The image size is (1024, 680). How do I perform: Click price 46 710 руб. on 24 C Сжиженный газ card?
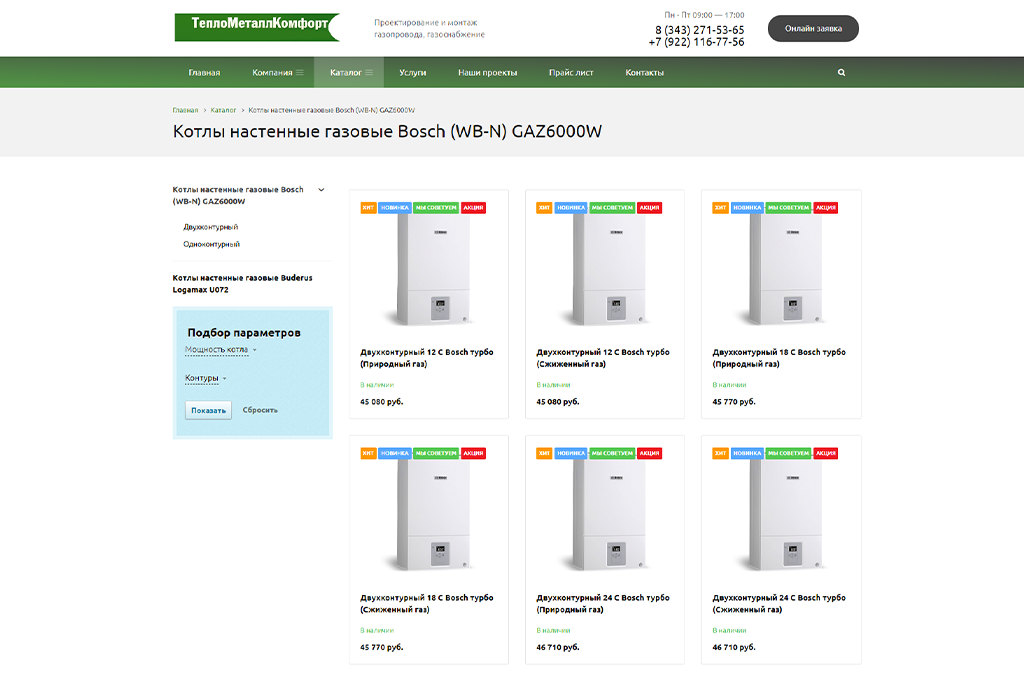pyautogui.click(x=734, y=647)
